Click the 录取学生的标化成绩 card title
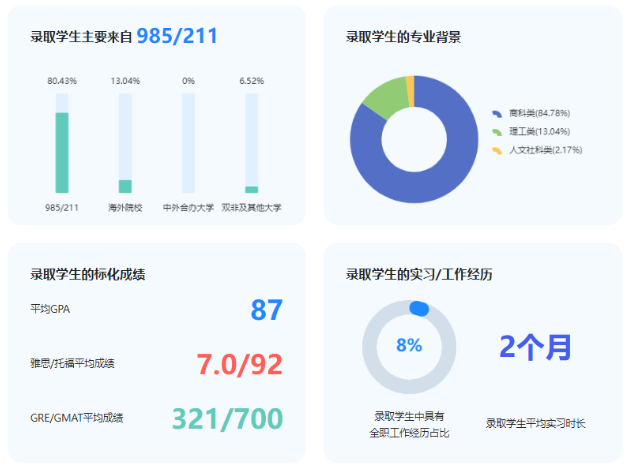The image size is (625, 470). click(x=88, y=275)
